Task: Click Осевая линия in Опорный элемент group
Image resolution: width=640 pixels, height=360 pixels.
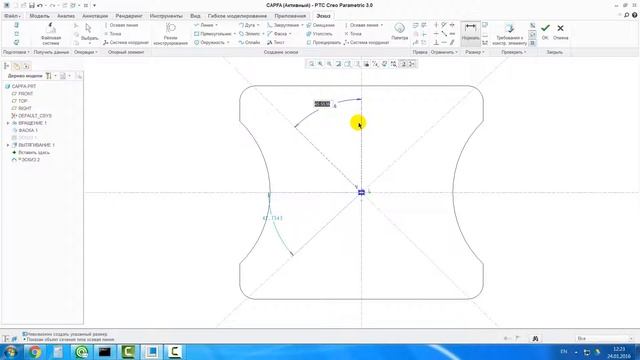Action: tap(121, 25)
